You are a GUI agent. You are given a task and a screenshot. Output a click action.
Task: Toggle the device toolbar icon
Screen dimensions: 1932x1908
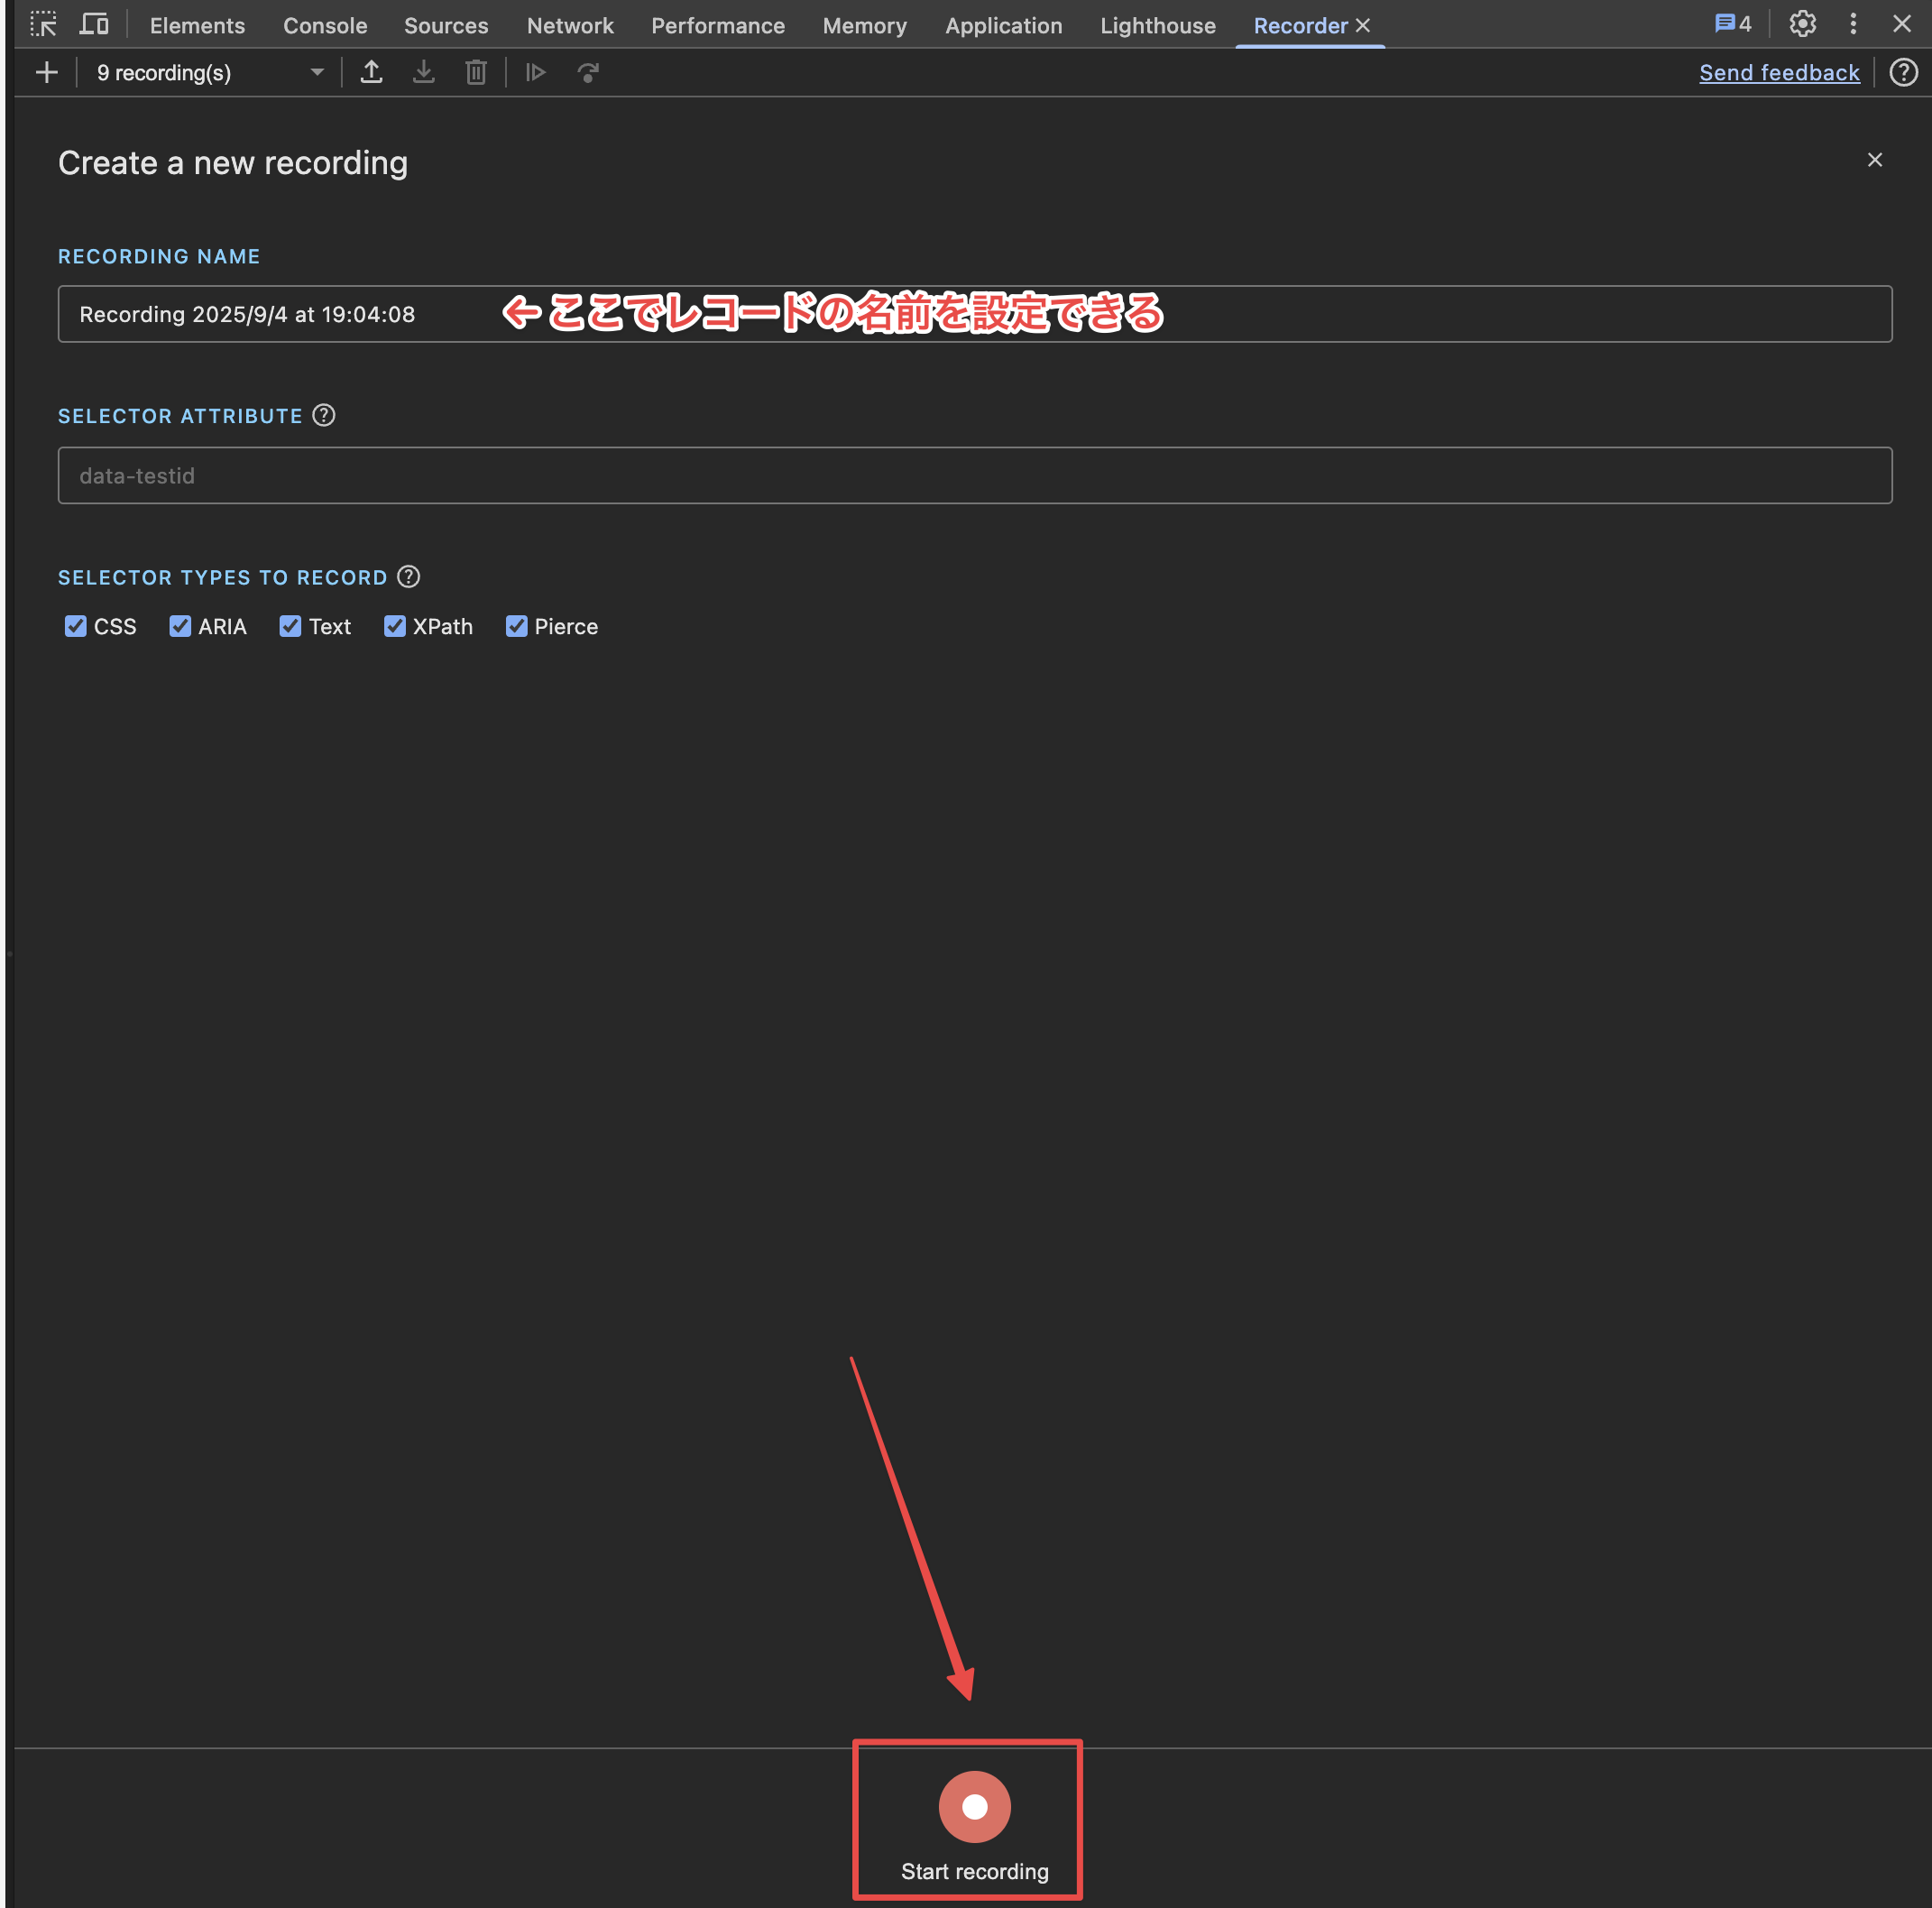[x=94, y=24]
